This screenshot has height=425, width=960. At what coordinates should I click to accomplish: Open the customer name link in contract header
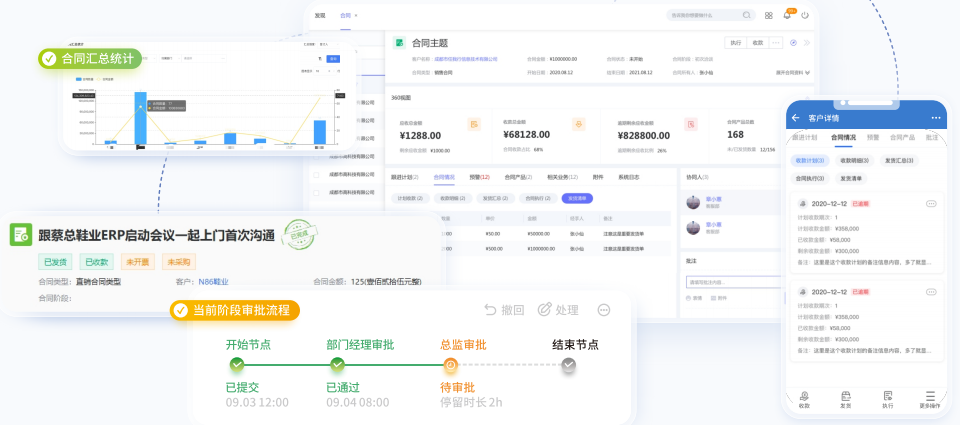(465, 59)
